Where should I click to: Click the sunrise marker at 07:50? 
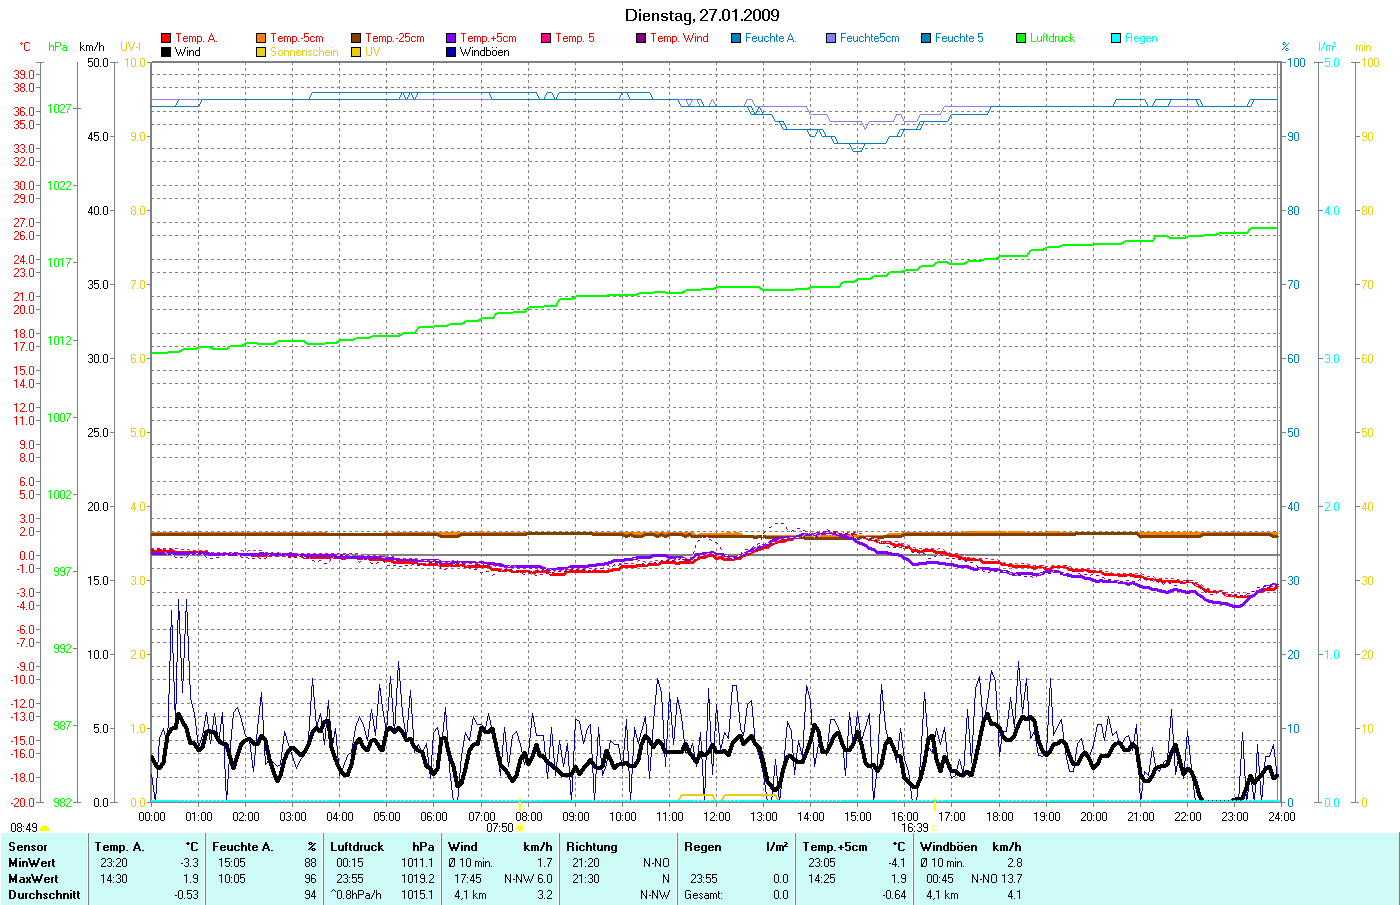(520, 828)
